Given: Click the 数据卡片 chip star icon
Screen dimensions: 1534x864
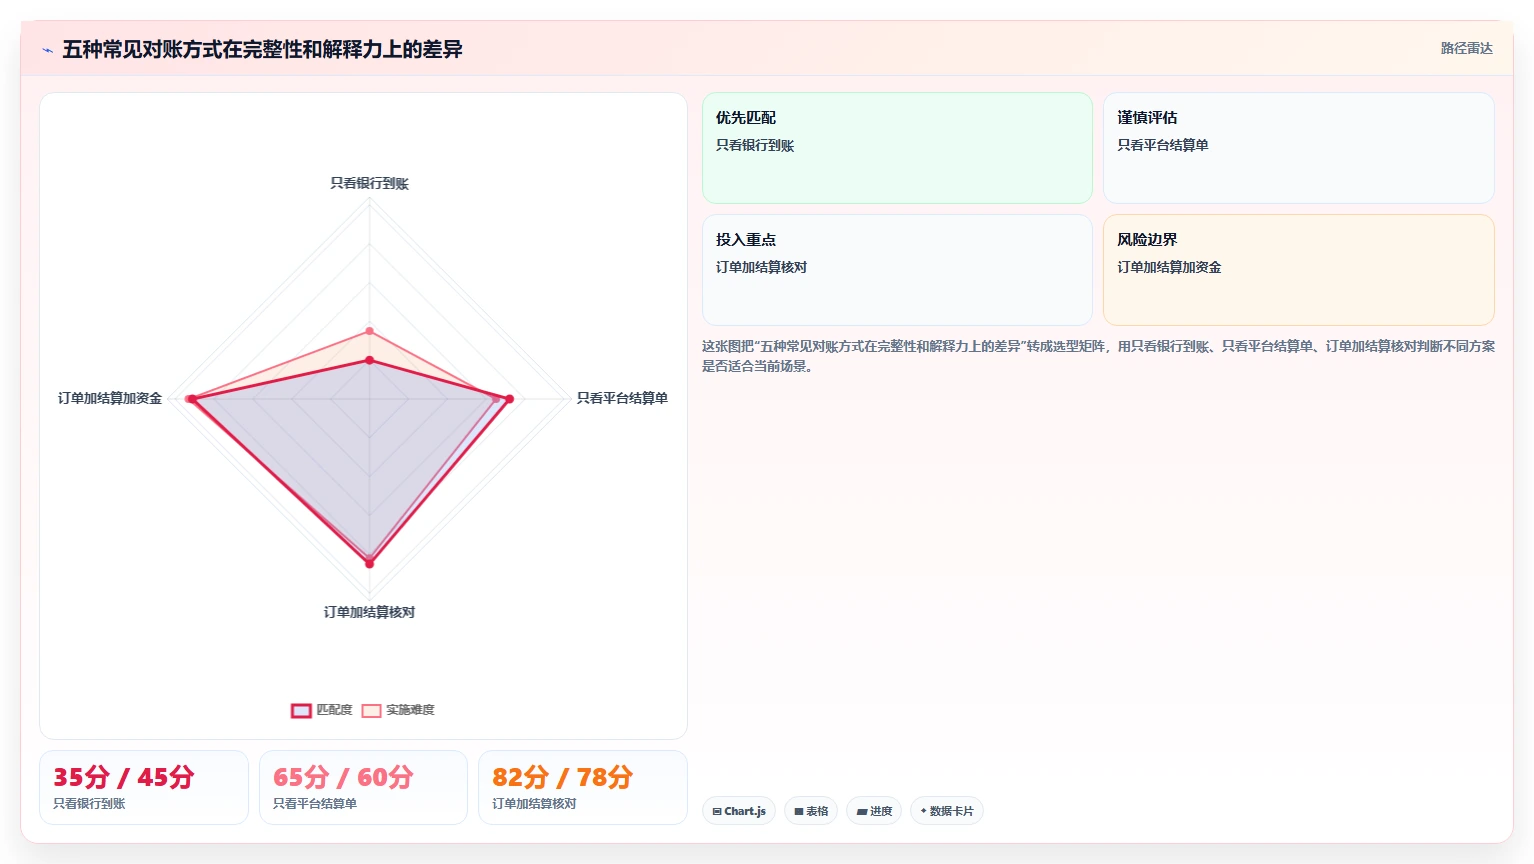Looking at the screenshot, I should pos(923,811).
